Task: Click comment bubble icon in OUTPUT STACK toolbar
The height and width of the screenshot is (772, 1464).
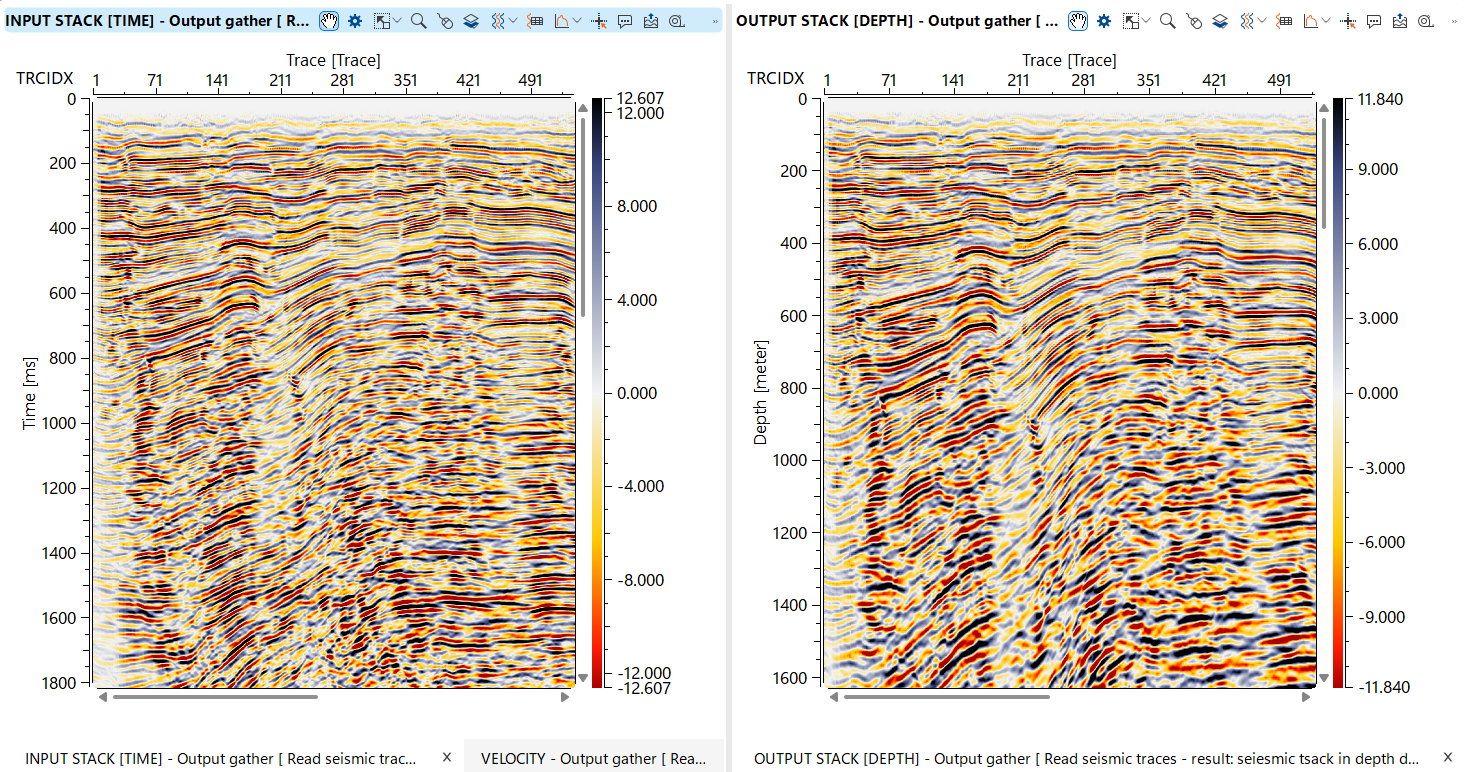Action: click(x=1374, y=20)
